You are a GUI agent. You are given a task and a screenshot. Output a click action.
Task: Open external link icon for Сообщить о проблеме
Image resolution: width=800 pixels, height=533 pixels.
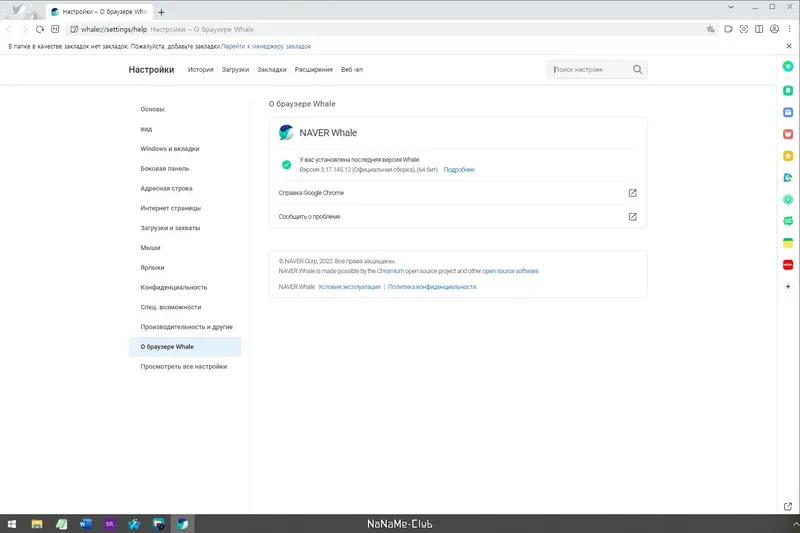click(632, 217)
